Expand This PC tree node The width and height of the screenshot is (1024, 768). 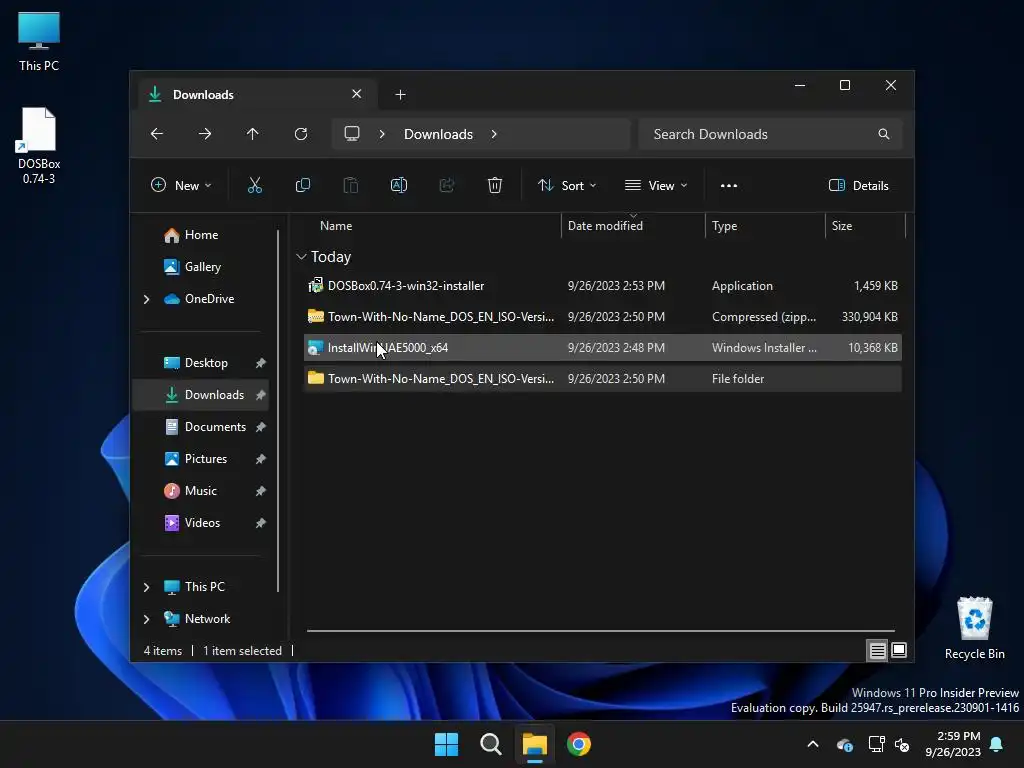tap(146, 587)
